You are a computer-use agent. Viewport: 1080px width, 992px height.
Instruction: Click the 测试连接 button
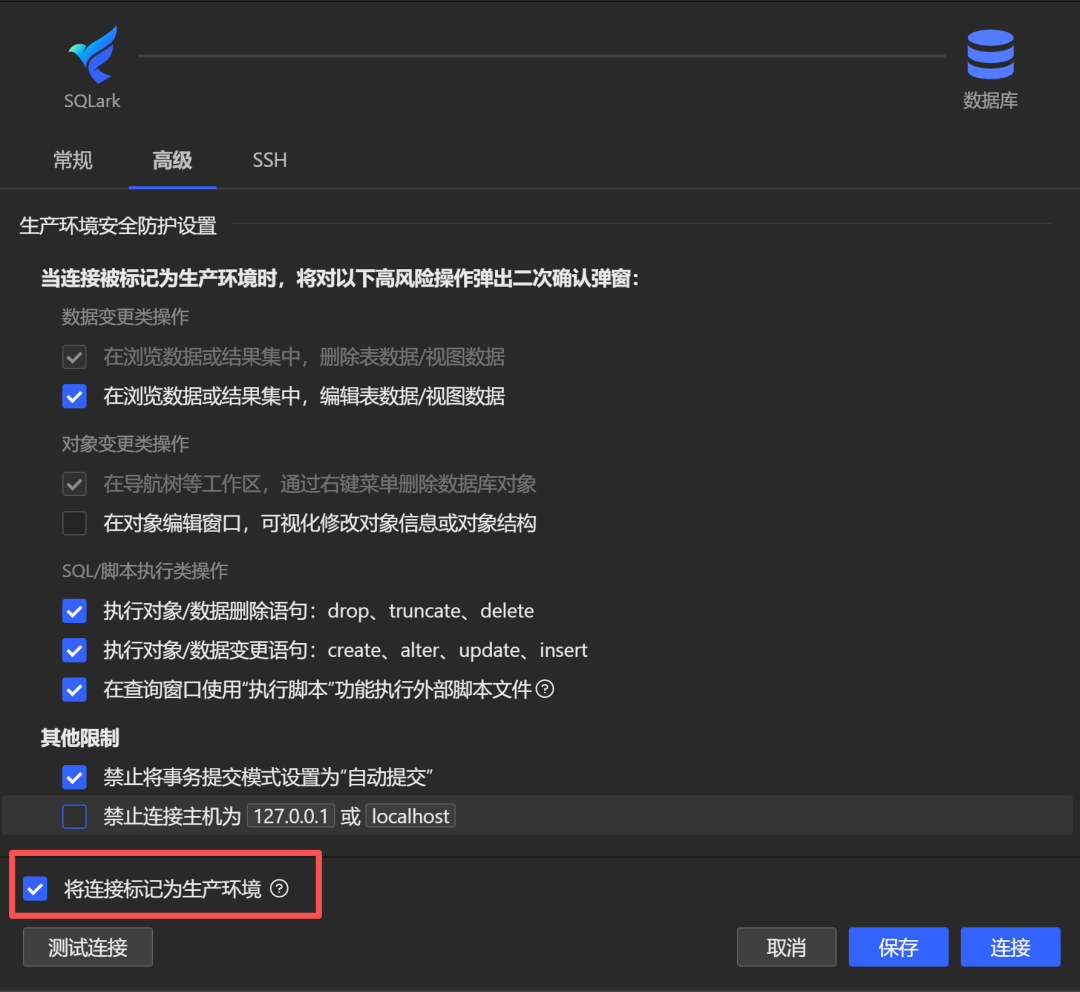point(88,947)
